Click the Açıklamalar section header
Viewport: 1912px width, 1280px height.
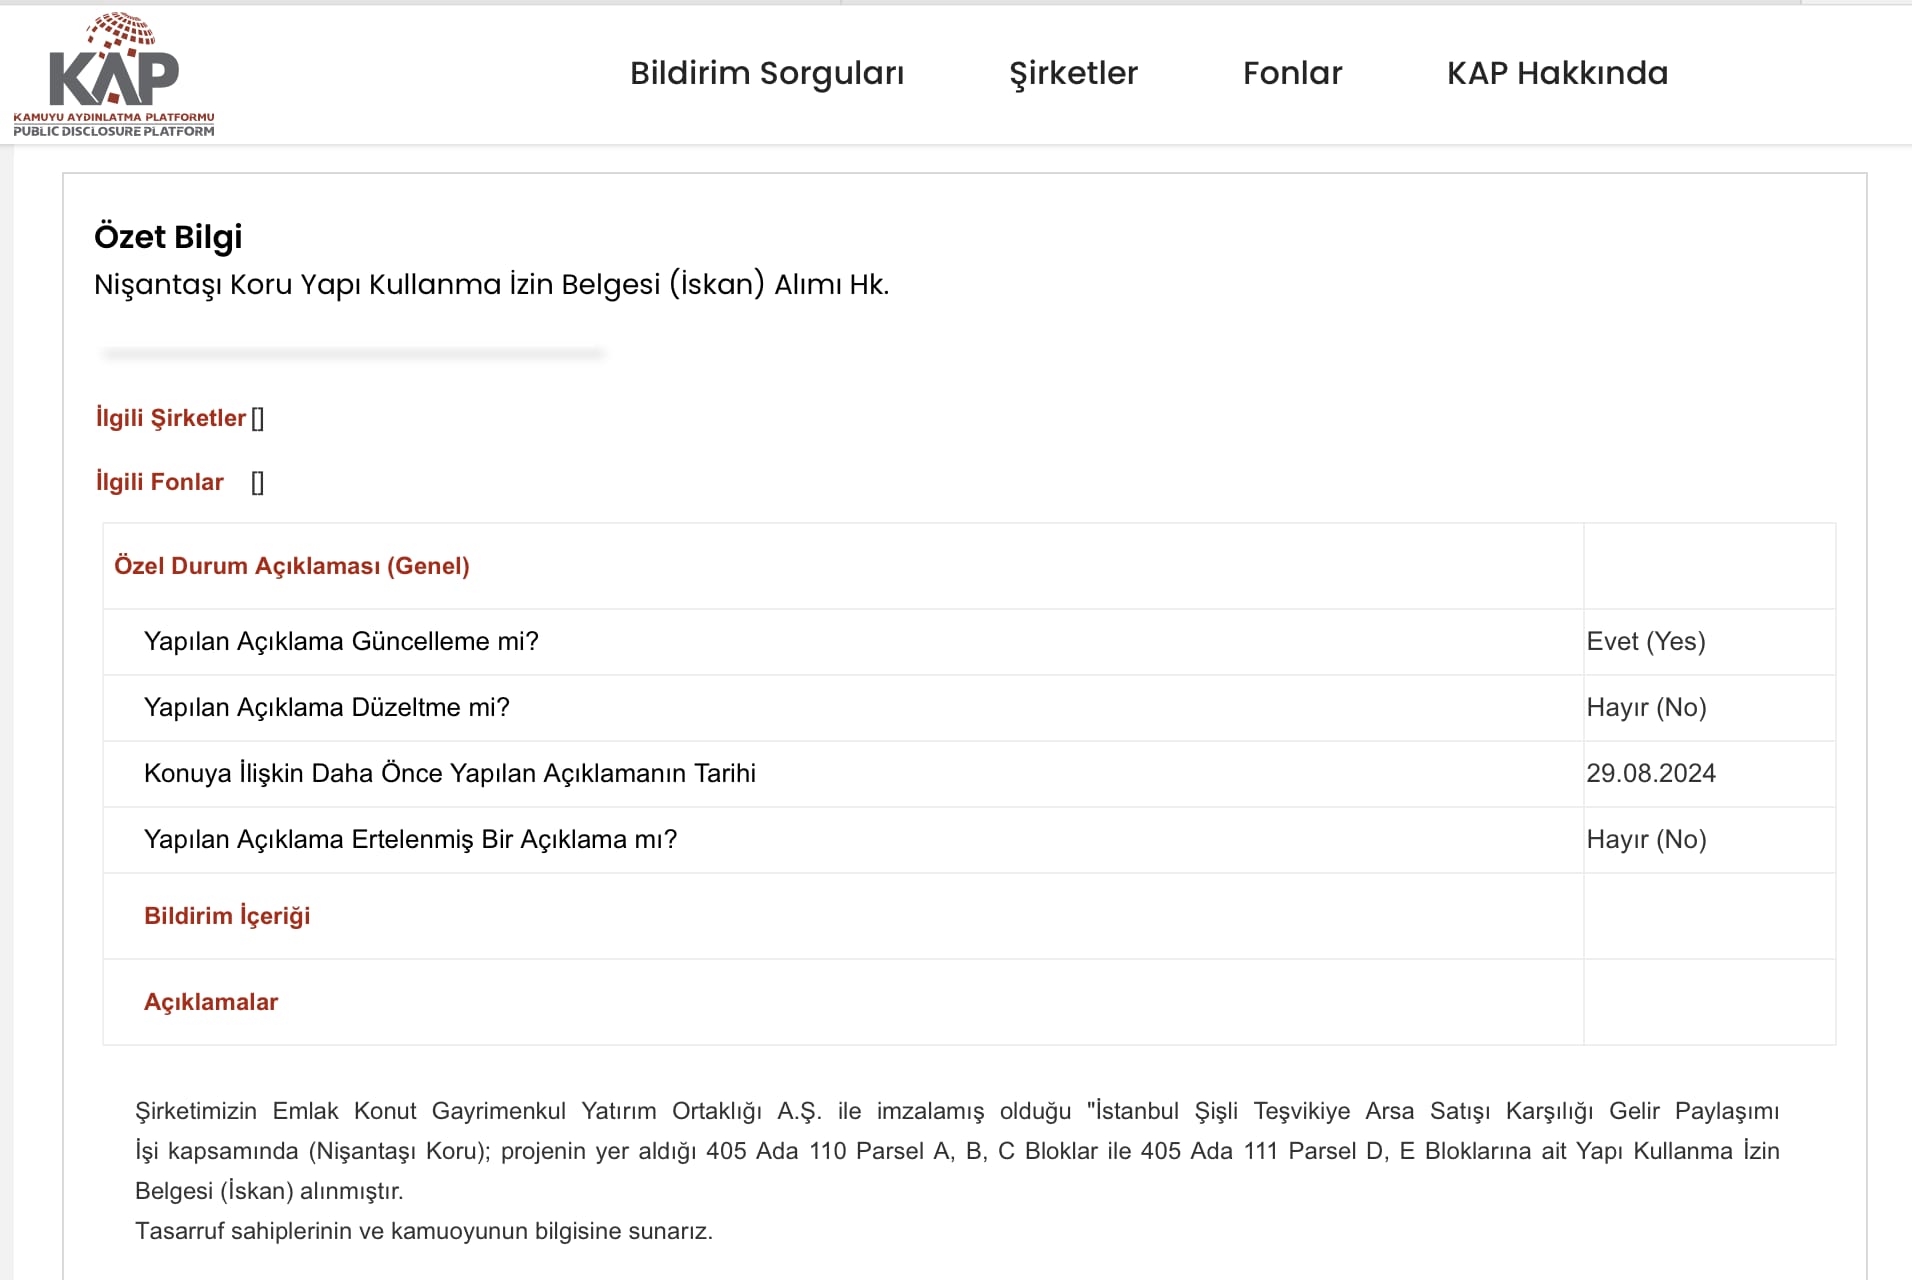[x=211, y=1002]
